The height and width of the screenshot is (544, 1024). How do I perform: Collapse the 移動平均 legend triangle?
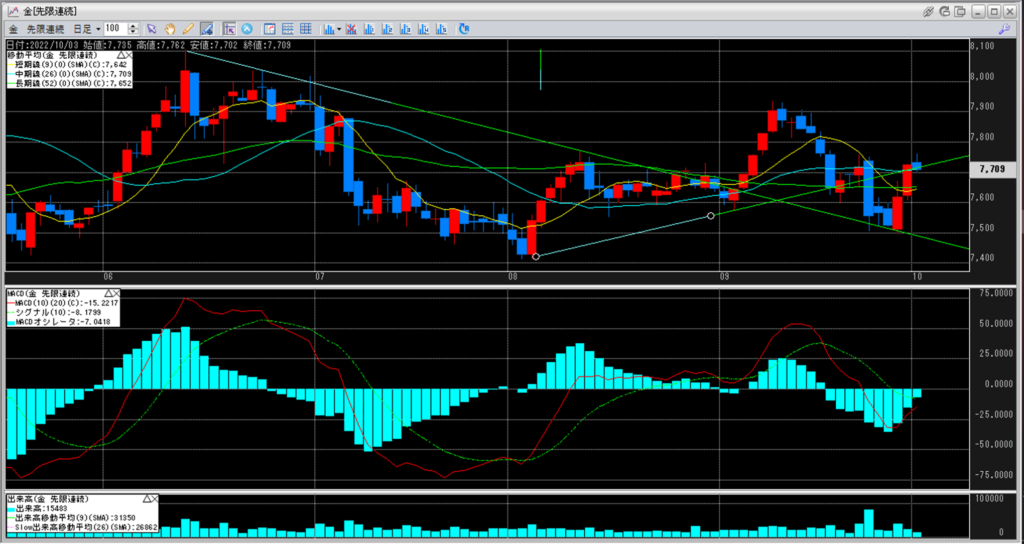121,56
